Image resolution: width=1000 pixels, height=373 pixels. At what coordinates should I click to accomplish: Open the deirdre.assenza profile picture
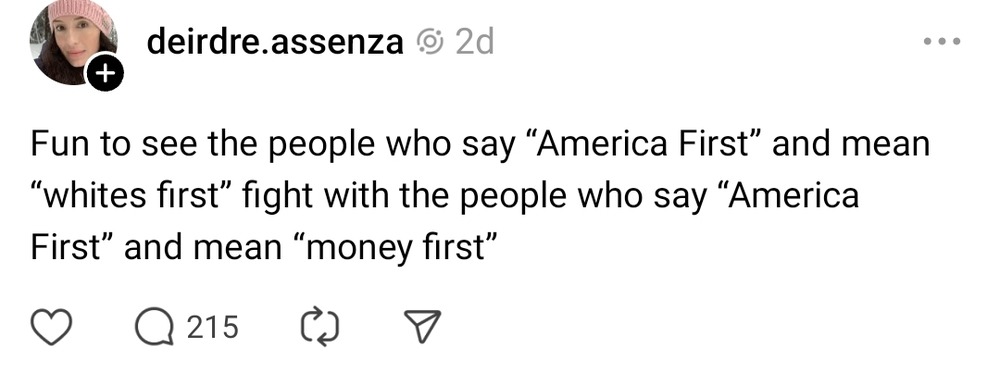tap(72, 43)
